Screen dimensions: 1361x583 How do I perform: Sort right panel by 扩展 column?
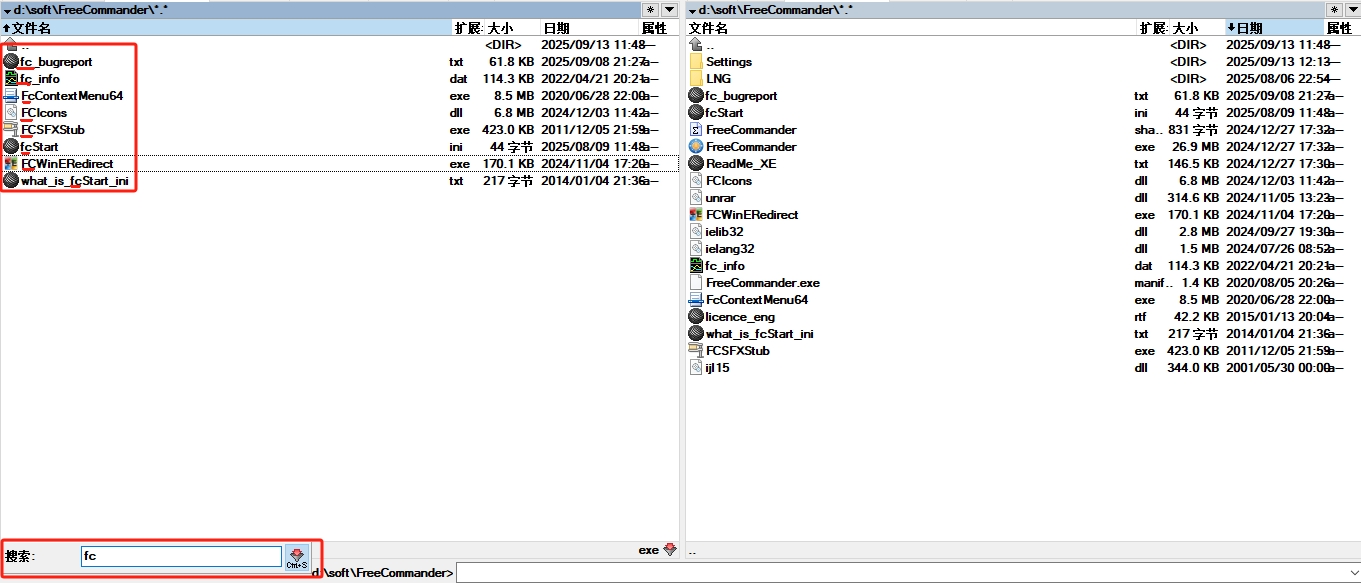[x=1154, y=28]
